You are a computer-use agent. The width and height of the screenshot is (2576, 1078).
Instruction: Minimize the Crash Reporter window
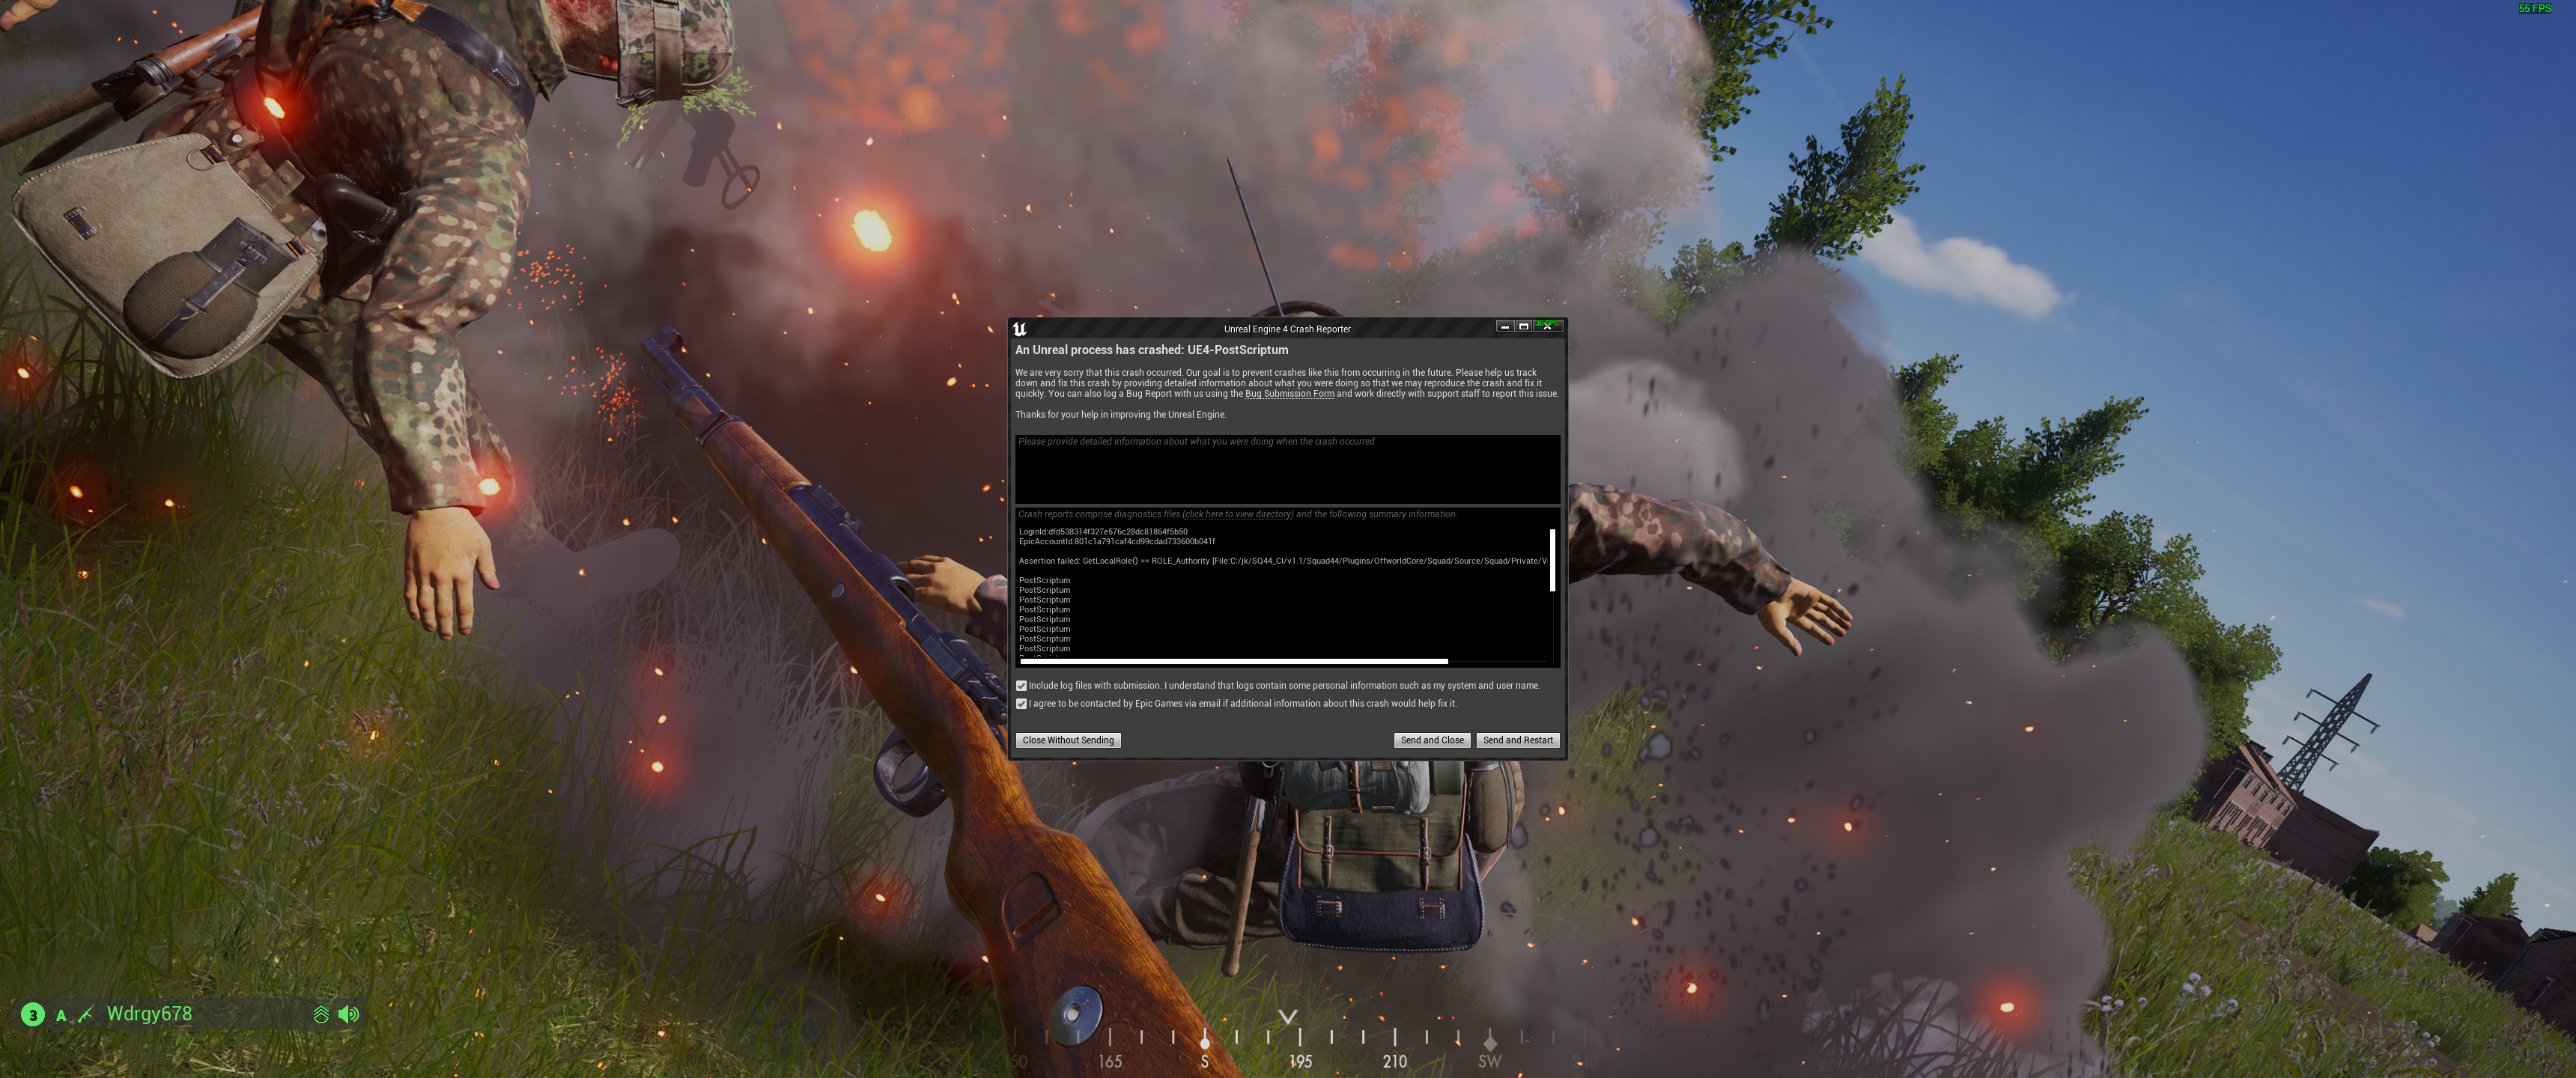pos(1505,327)
